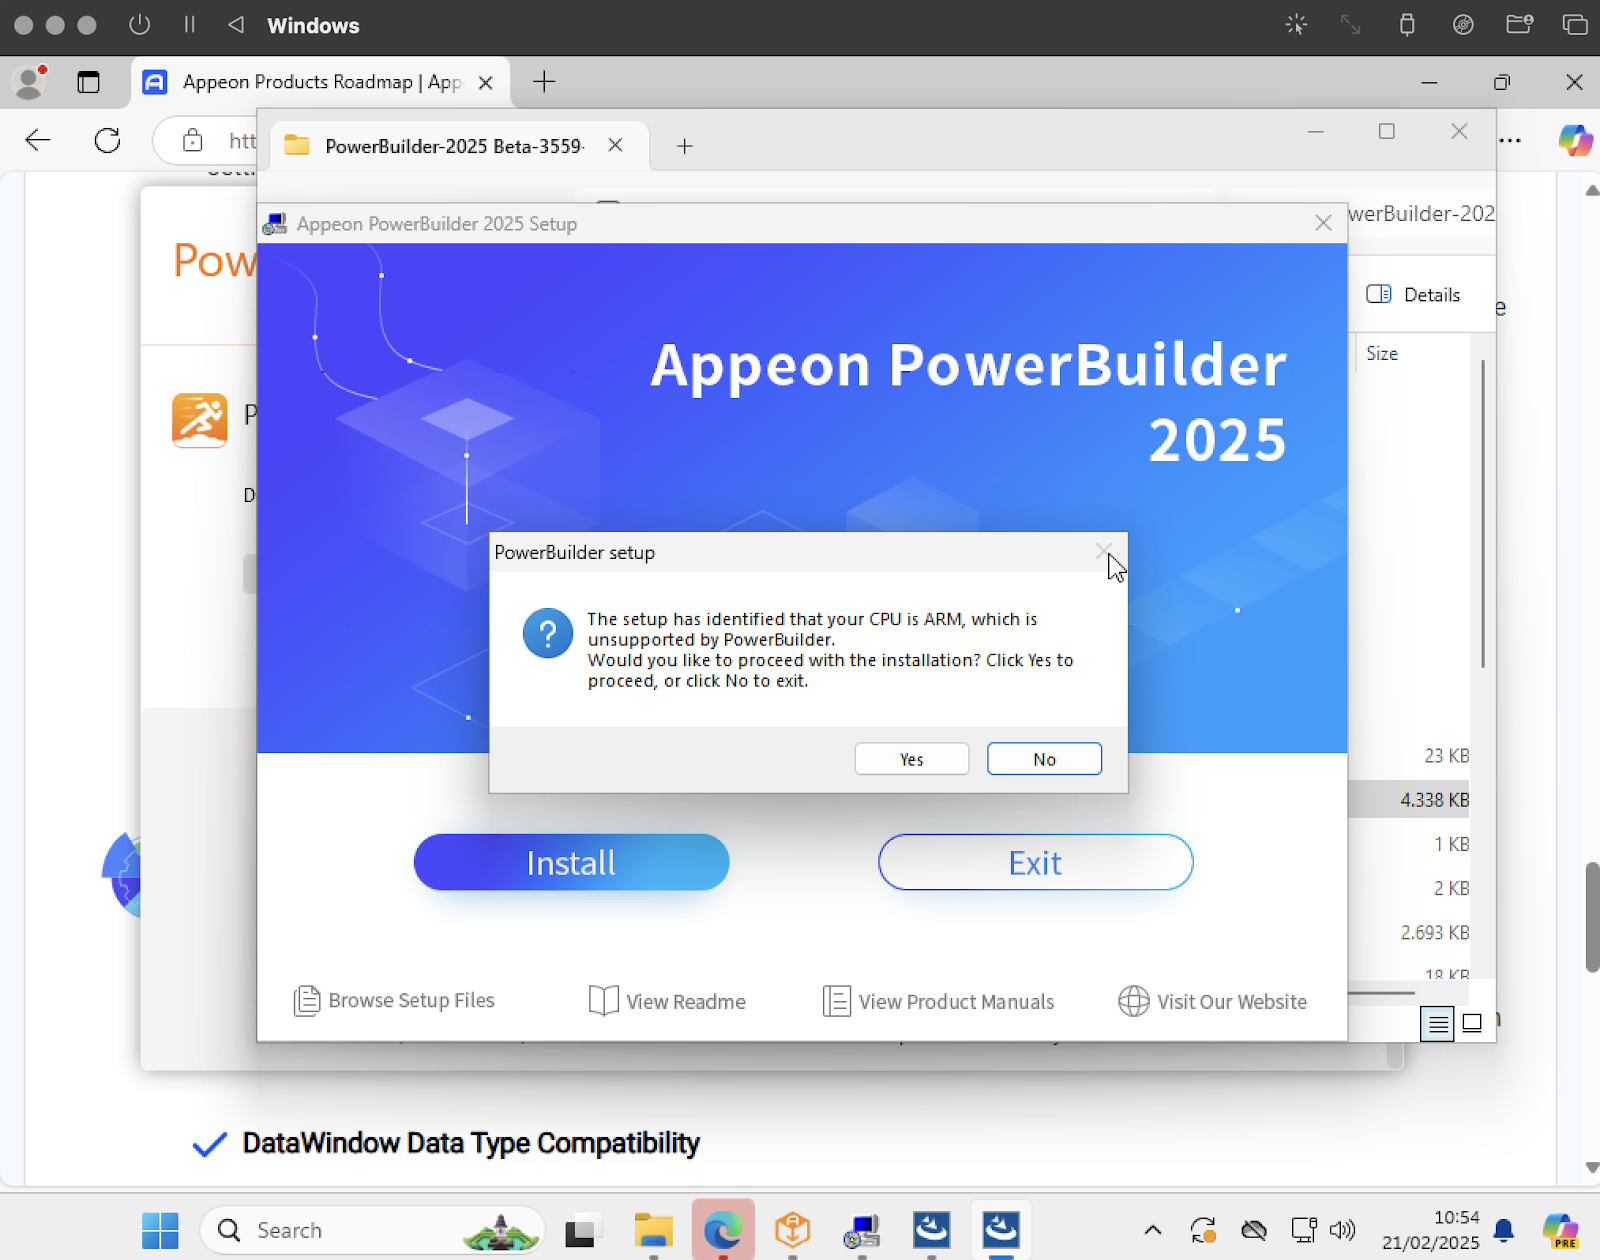Switch Explorer to details list view
The width and height of the screenshot is (1600, 1260).
point(1437,1023)
